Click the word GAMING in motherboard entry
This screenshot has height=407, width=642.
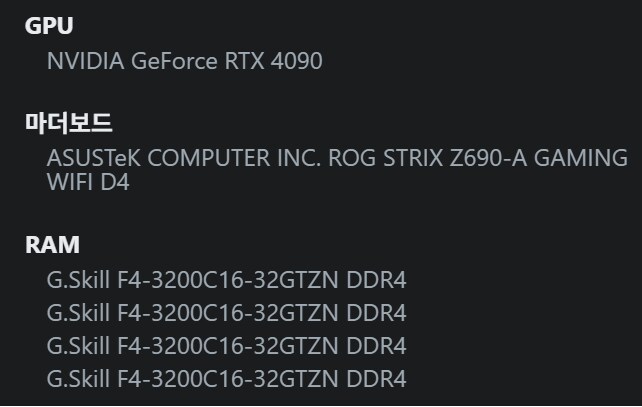tap(588, 158)
